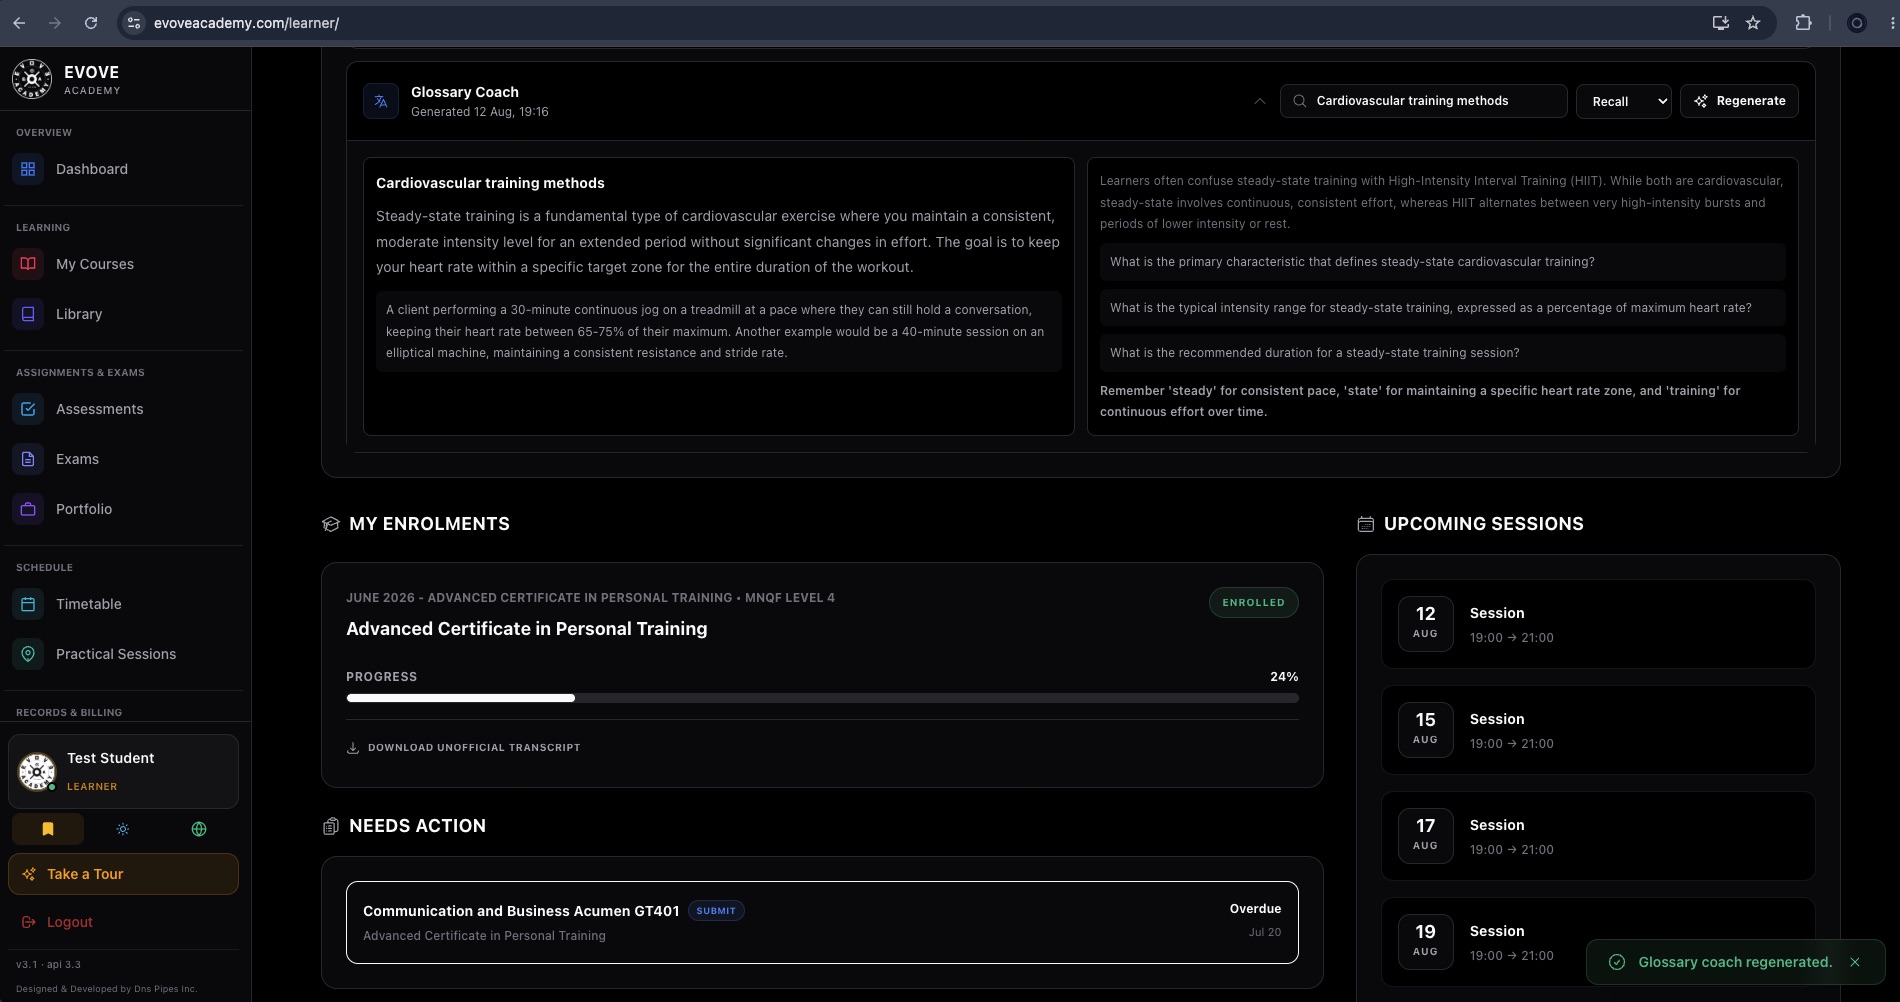This screenshot has height=1002, width=1900.
Task: Click the Test Student profile card
Action: click(123, 771)
